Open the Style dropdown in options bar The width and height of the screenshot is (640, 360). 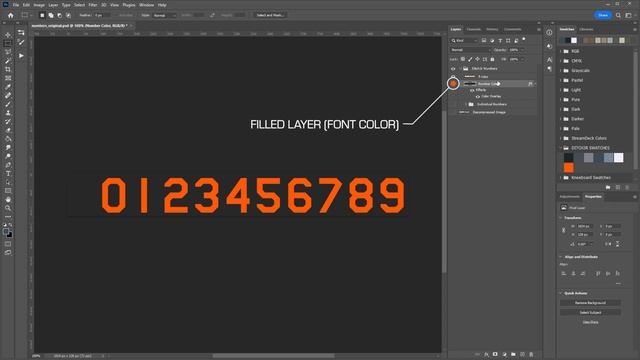pyautogui.click(x=164, y=15)
